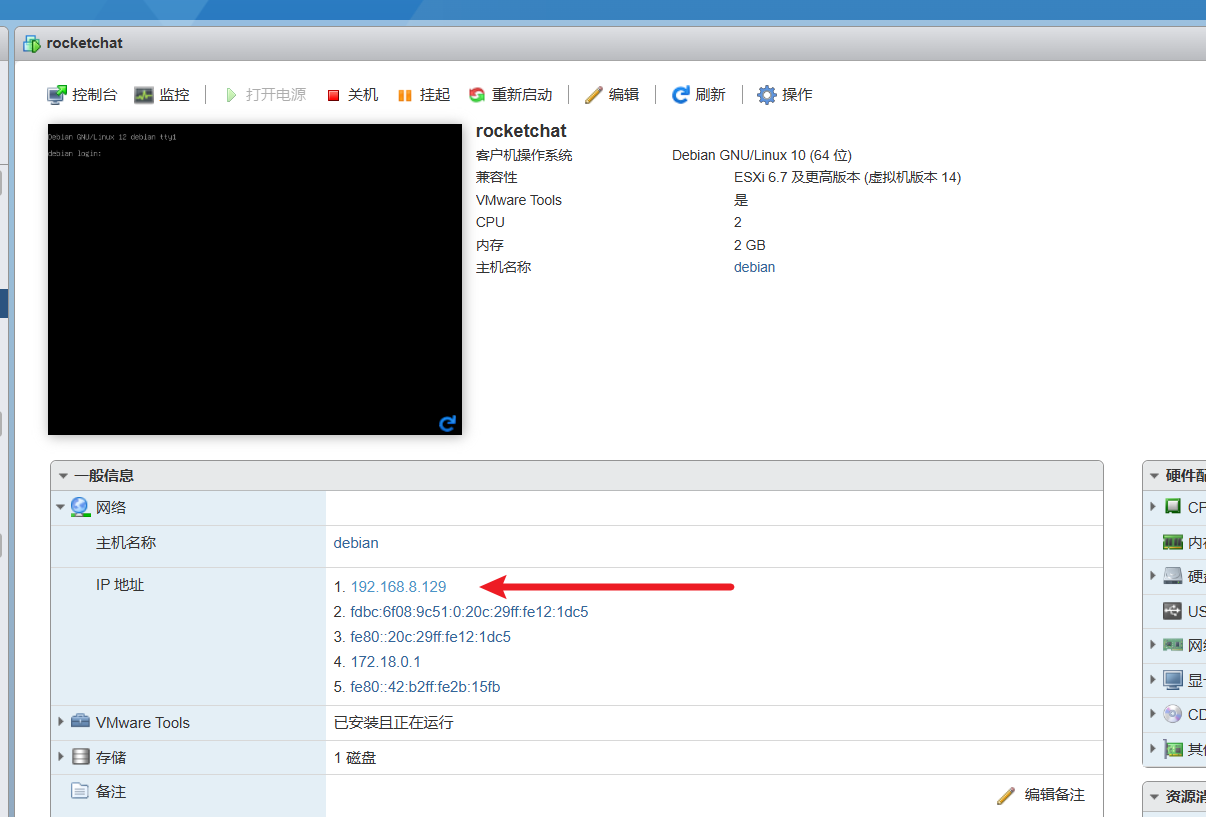Click the hard disk icon in hardware panel
1206x817 pixels.
[x=1173, y=575]
